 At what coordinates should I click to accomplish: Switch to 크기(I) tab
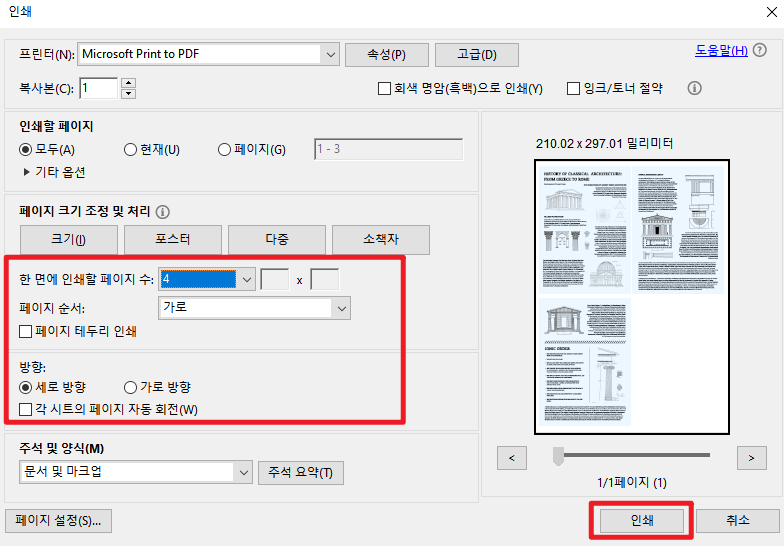point(68,240)
